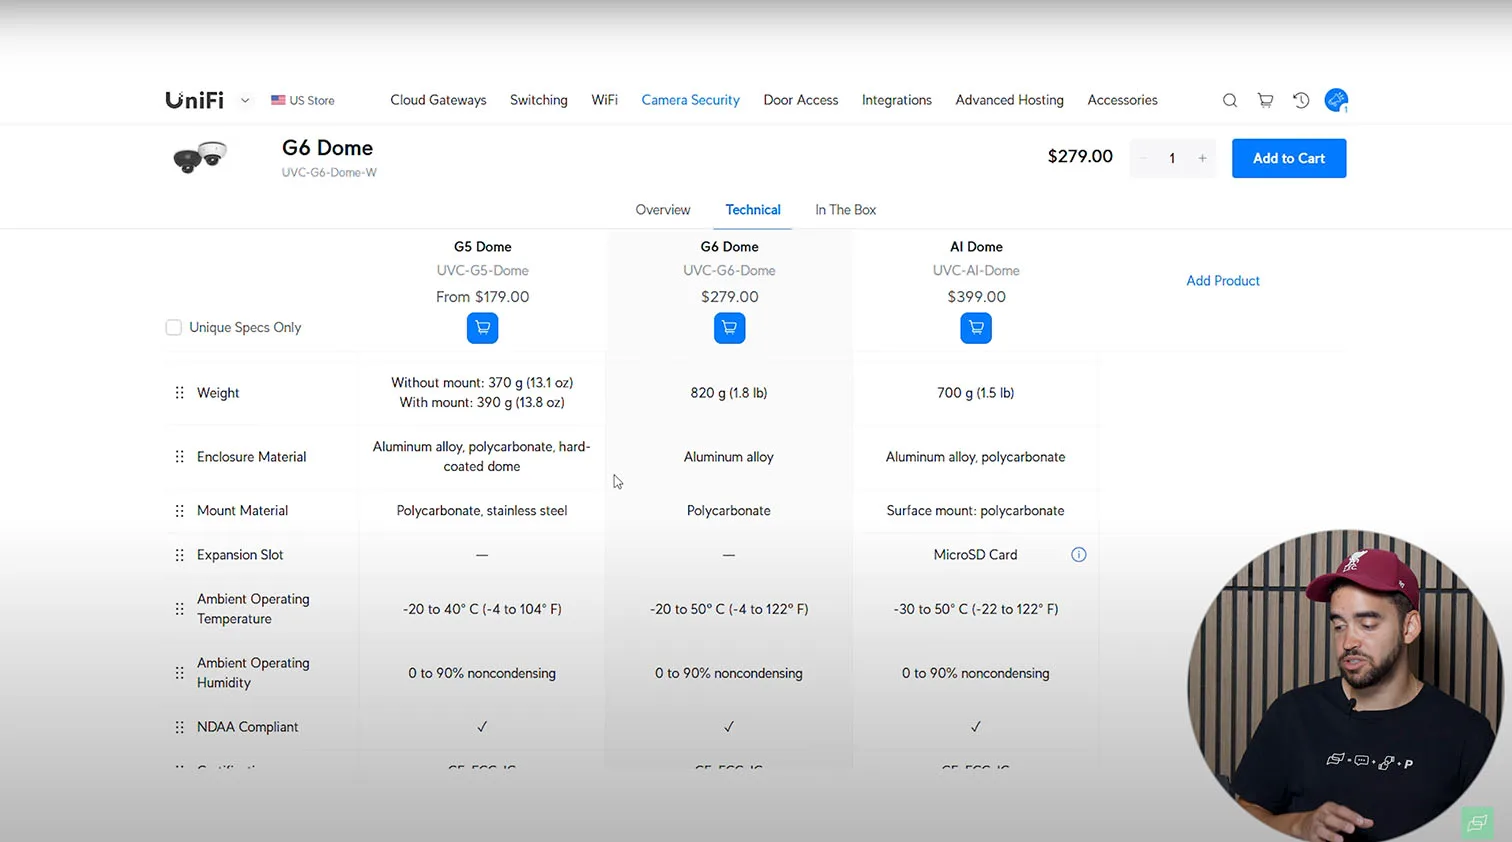The width and height of the screenshot is (1512, 842).
Task: Click the '820 g (1.8 lb)' weight cell
Action: pyautogui.click(x=729, y=393)
